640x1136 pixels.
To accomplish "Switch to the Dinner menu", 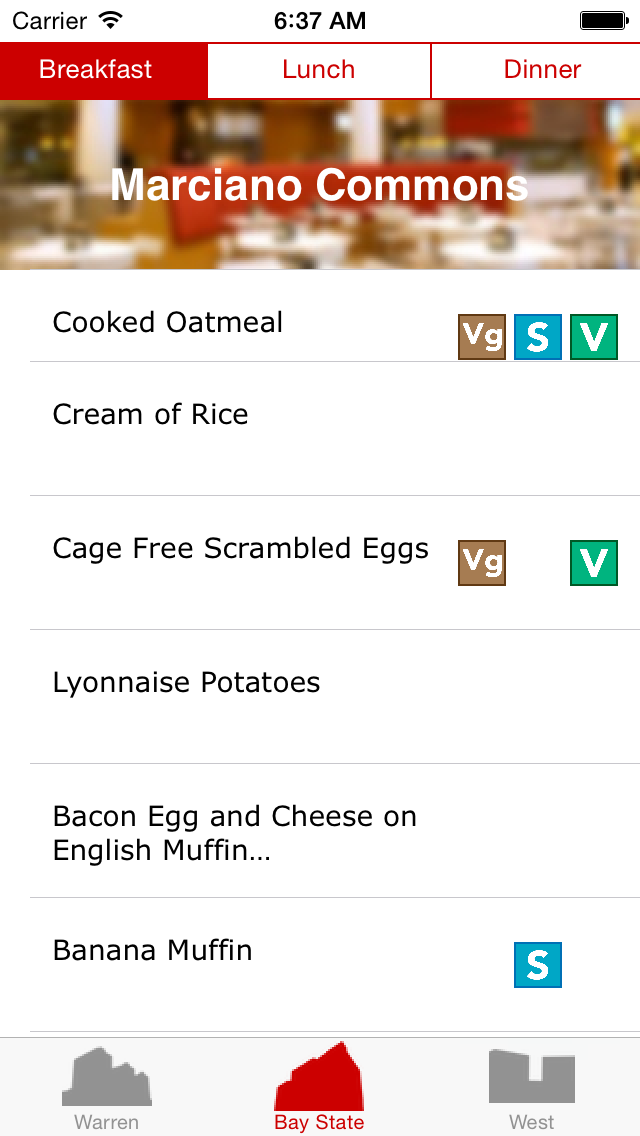I will (x=542, y=70).
